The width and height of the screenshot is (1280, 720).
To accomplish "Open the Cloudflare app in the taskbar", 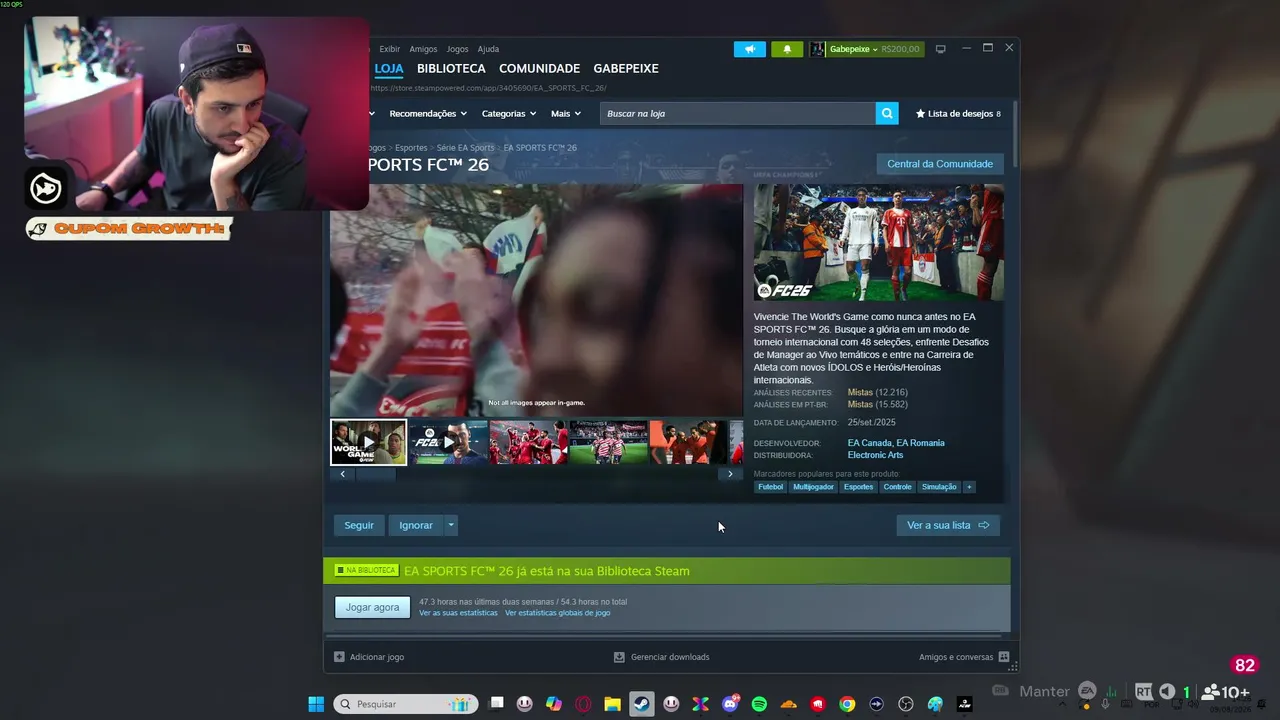I will pos(788,704).
